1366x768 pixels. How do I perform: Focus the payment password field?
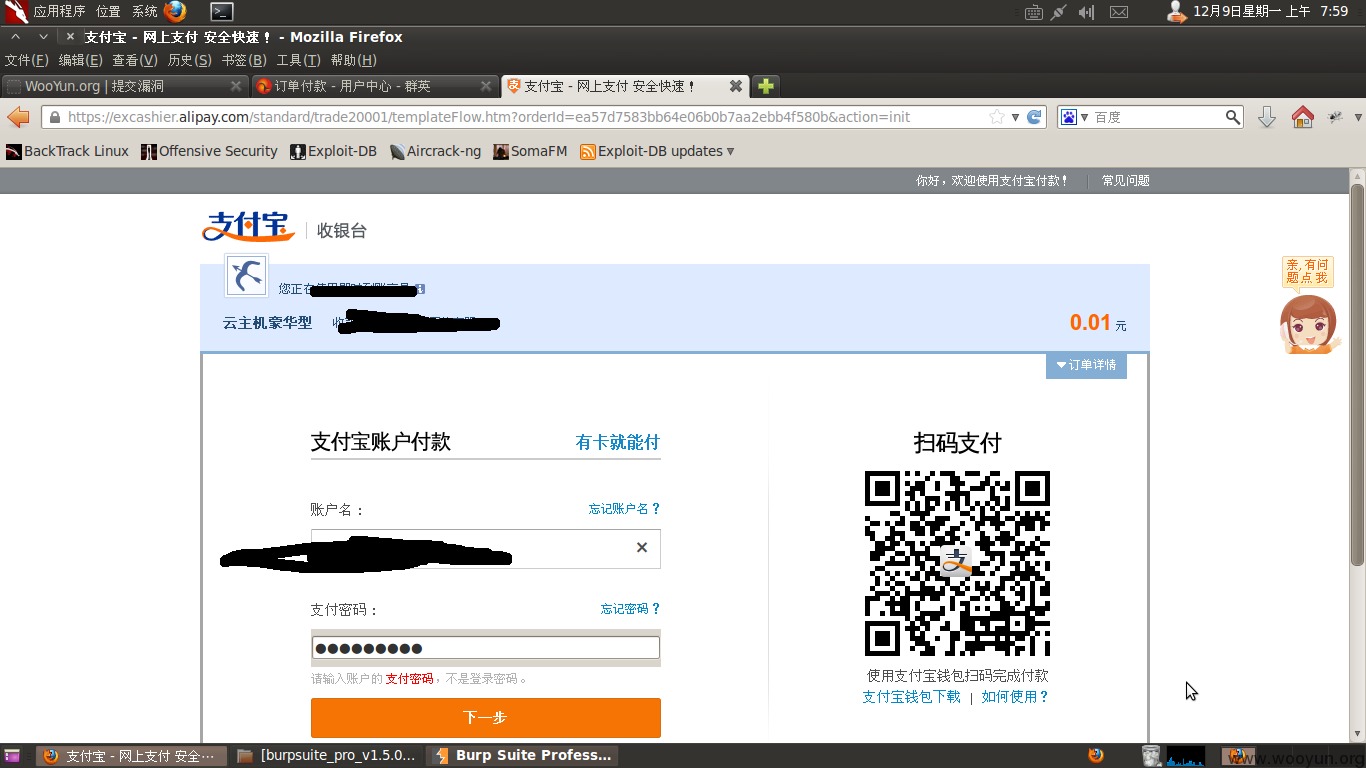[485, 648]
